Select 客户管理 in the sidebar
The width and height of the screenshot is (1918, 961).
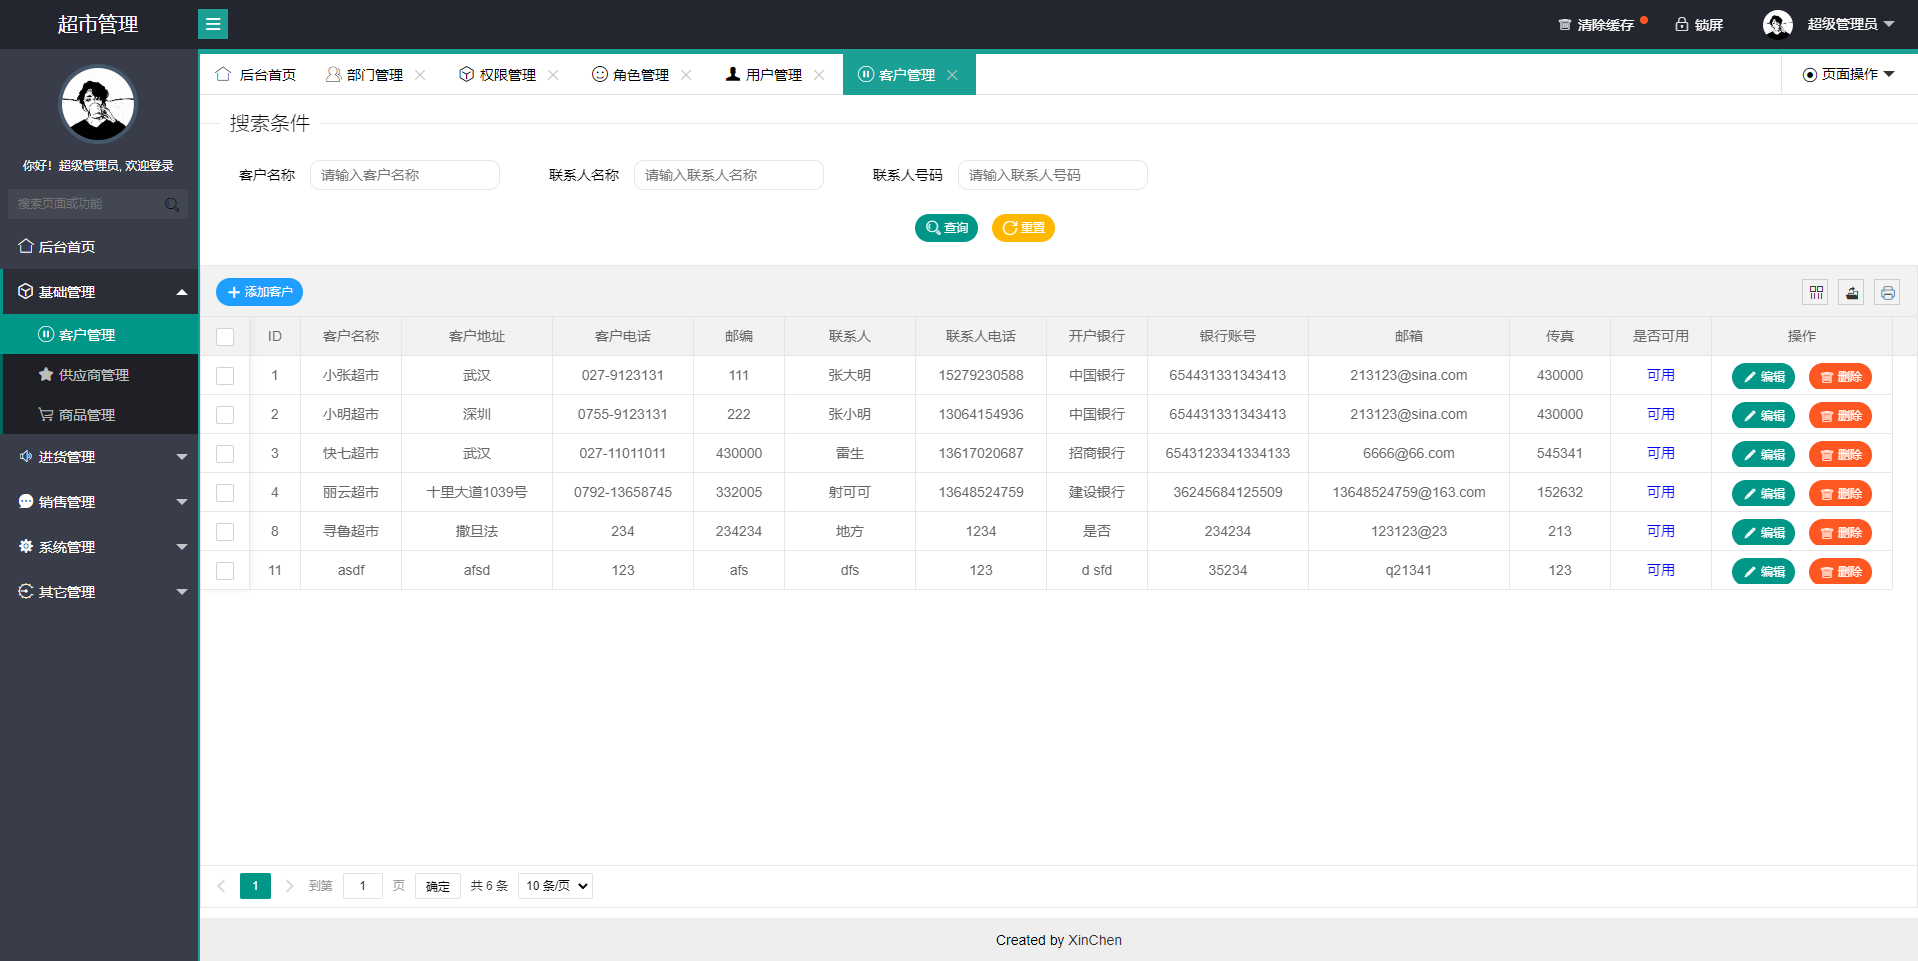click(x=99, y=335)
